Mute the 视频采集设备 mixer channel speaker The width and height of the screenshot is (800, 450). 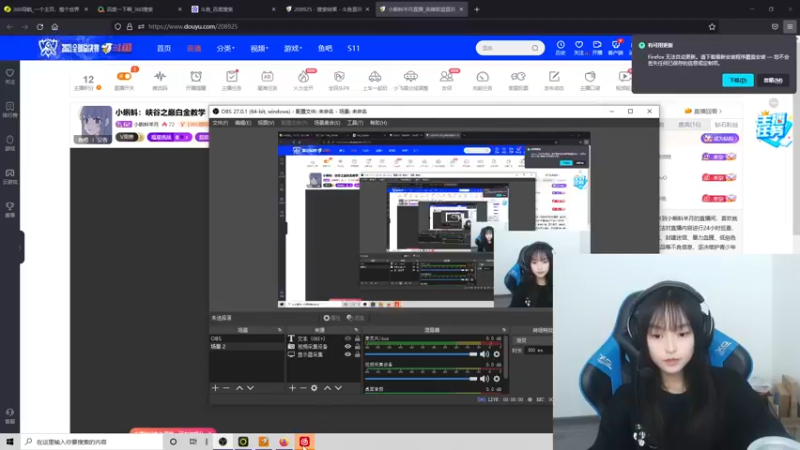[484, 379]
